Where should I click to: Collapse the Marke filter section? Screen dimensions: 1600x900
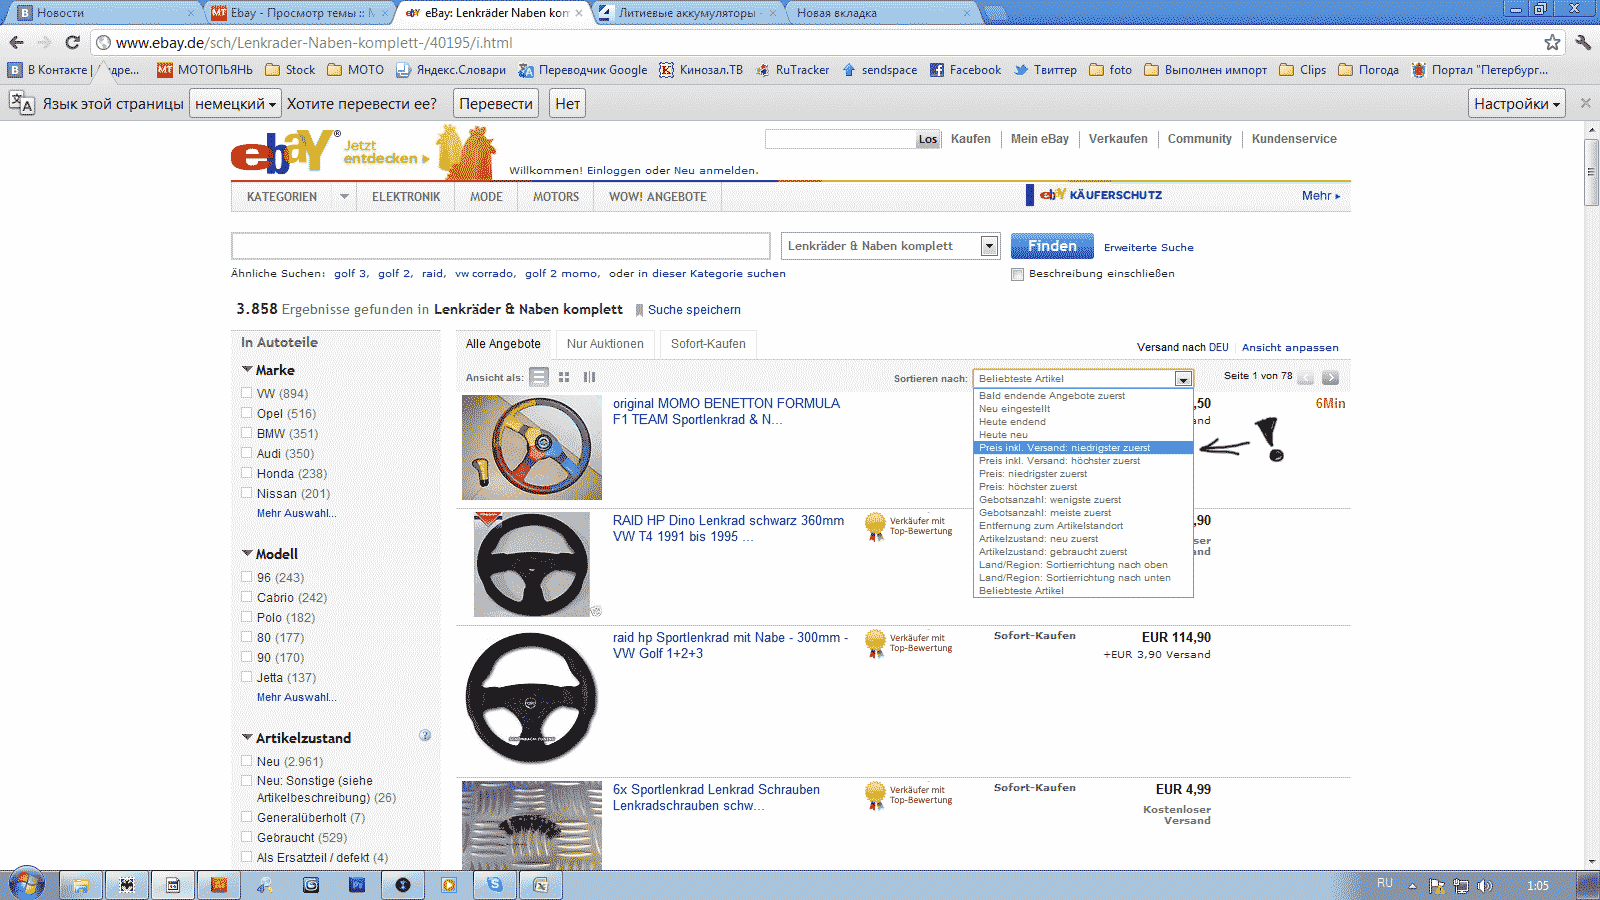click(247, 370)
